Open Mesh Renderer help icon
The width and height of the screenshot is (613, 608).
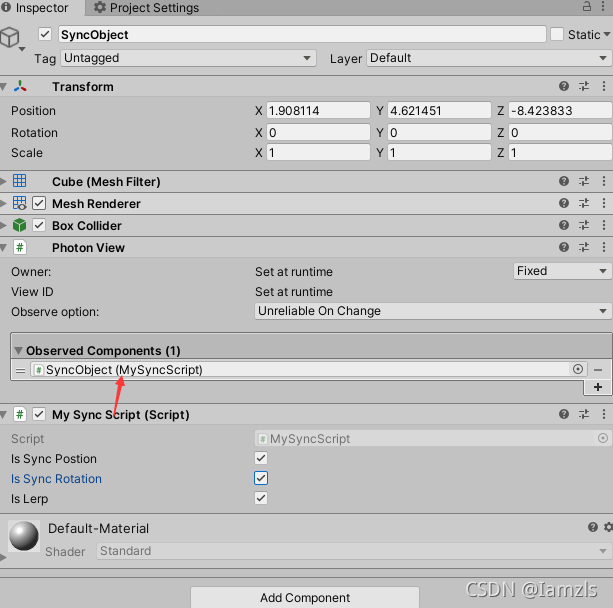[563, 203]
